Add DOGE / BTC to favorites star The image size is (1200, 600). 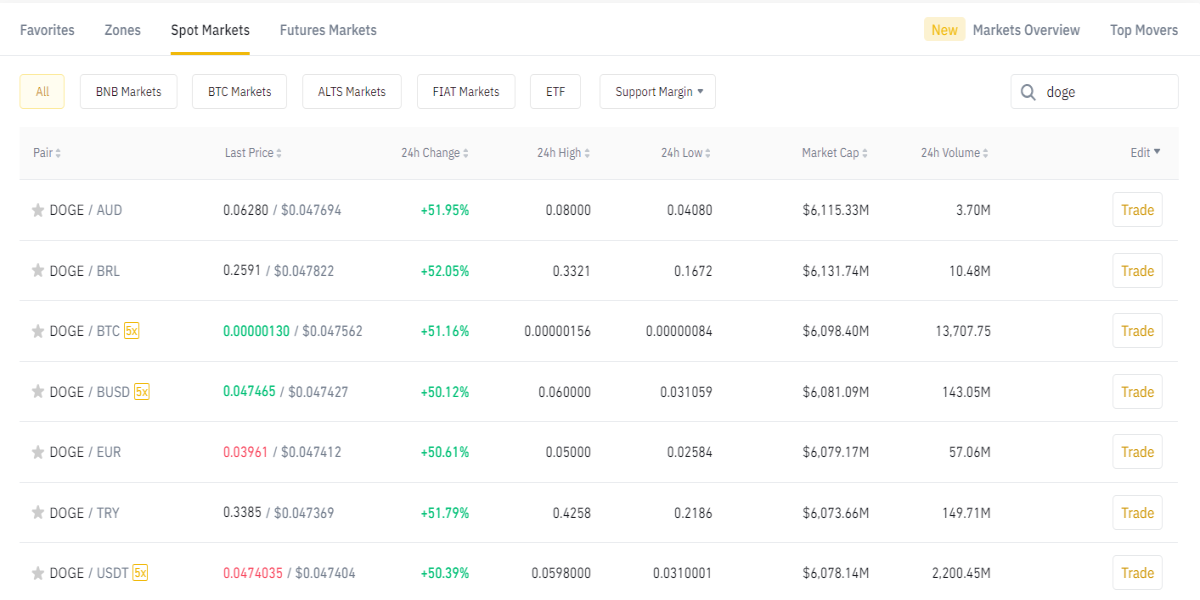[38, 331]
